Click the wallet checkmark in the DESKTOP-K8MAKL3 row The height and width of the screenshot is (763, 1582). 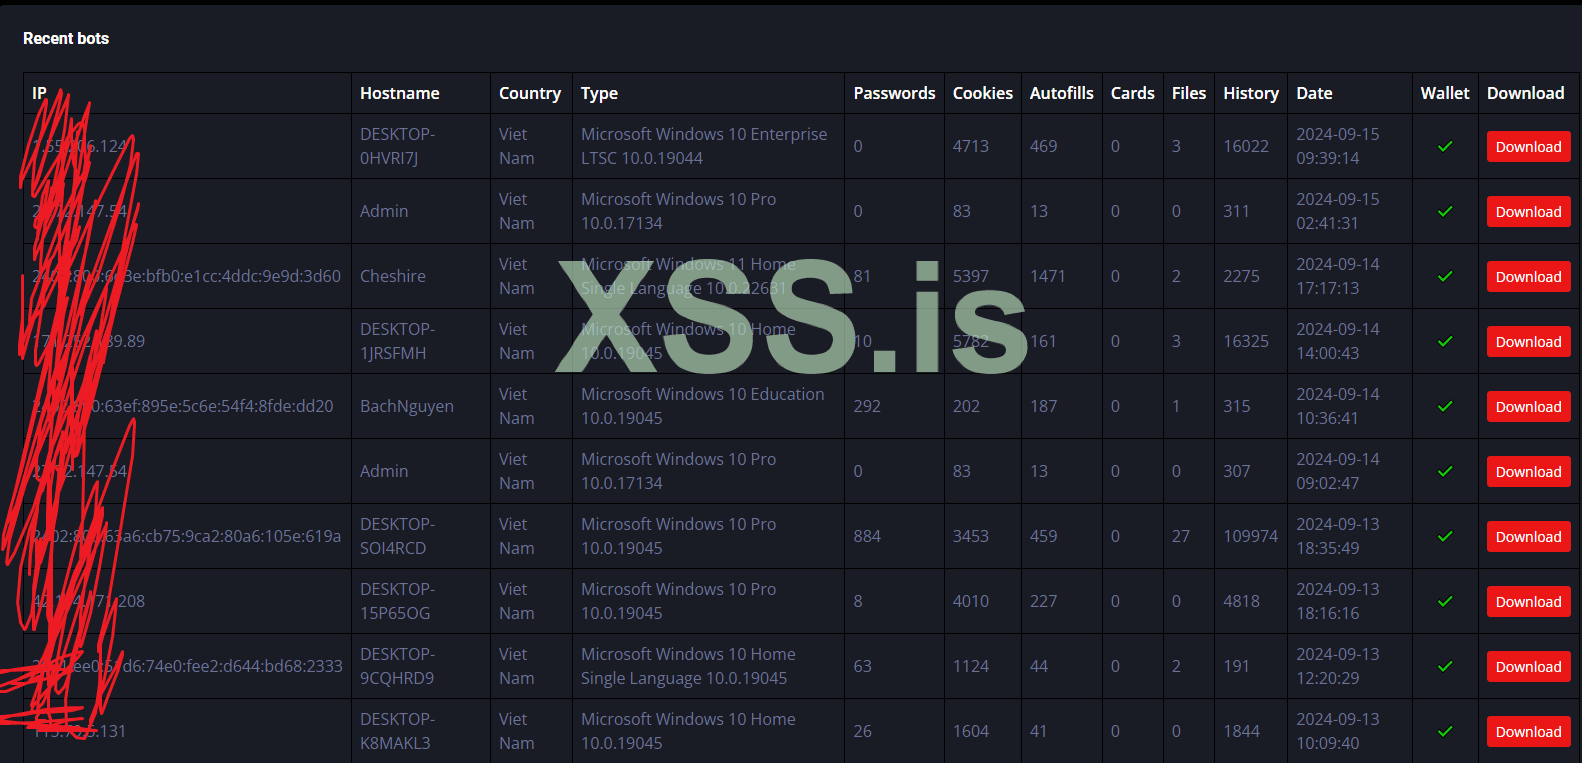[1445, 731]
